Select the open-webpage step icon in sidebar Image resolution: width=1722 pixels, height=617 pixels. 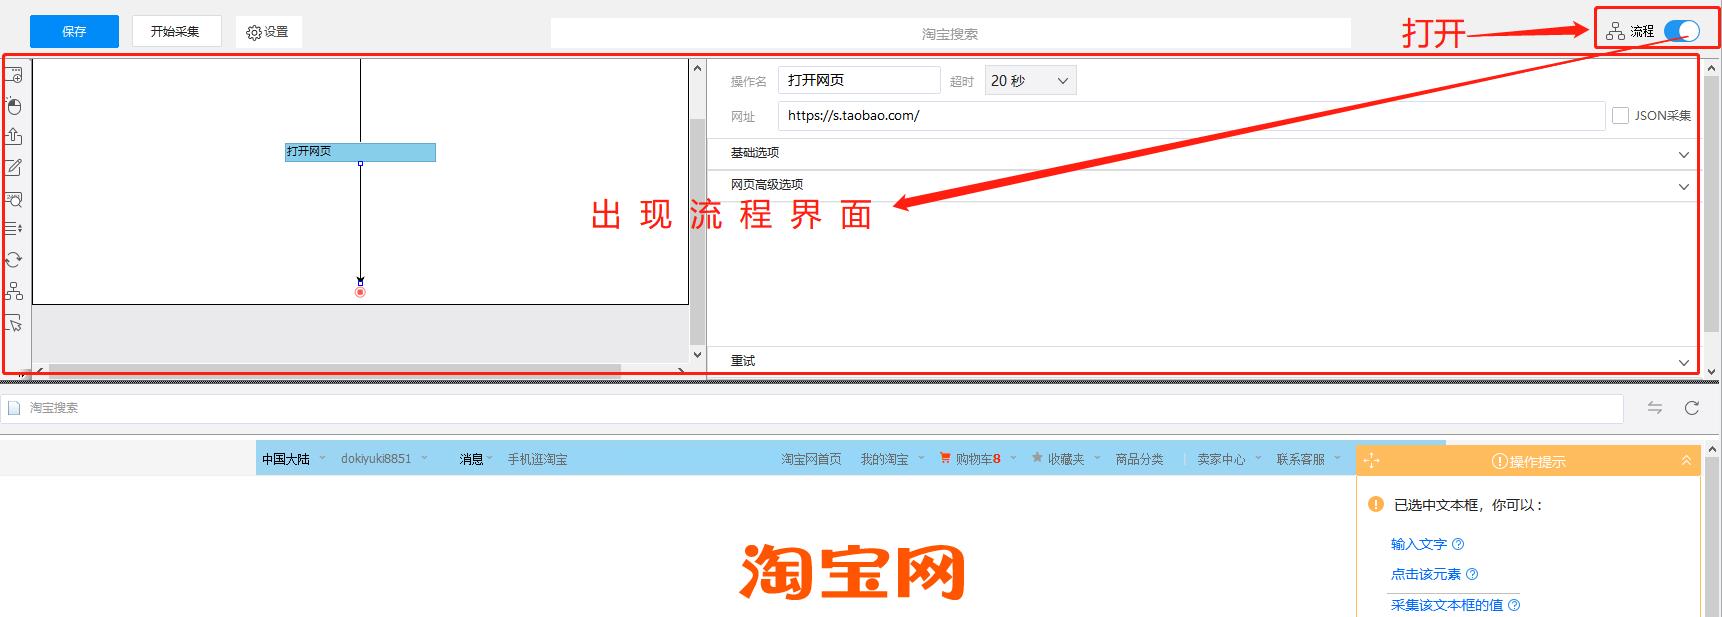point(14,75)
